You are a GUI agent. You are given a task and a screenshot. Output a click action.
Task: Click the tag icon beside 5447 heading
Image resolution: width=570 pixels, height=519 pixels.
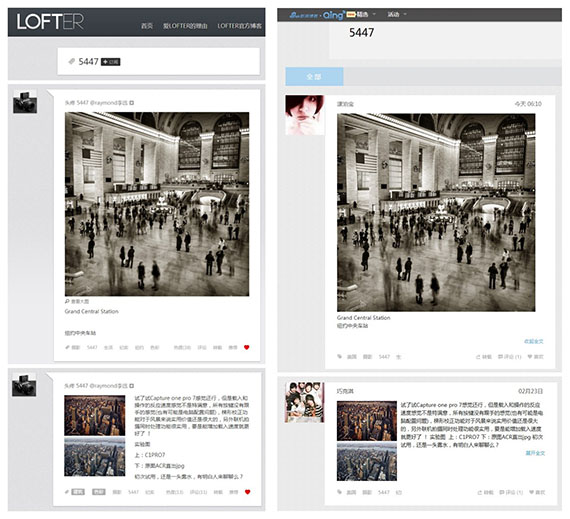pos(72,61)
